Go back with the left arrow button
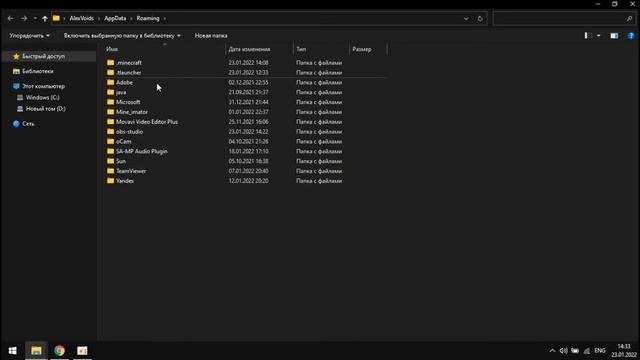Image resolution: width=640 pixels, height=360 pixels. [x=10, y=18]
